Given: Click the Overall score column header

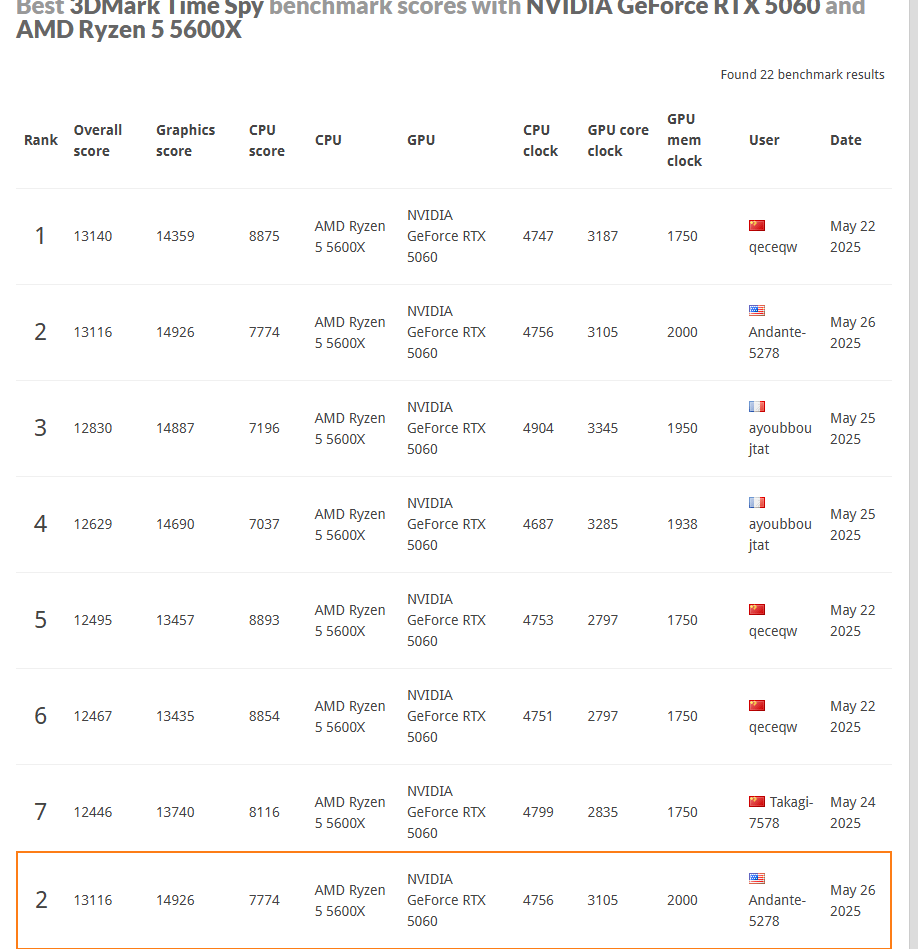Looking at the screenshot, I should (x=97, y=140).
